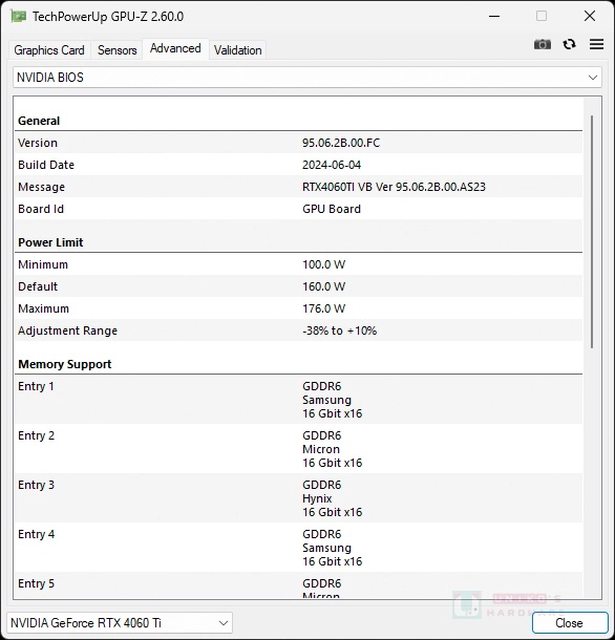The image size is (615, 640).
Task: Select the BIOS Version row
Action: tap(298, 143)
